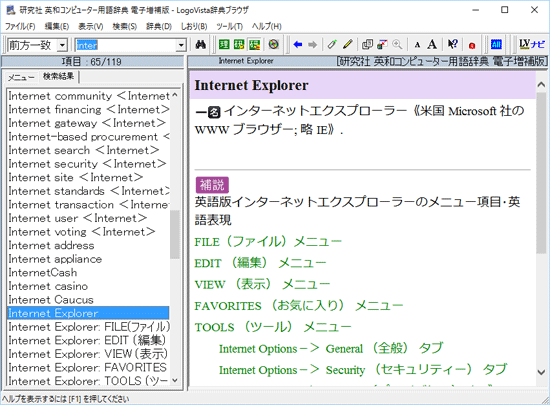This screenshot has width=550, height=405.
Task: Select Internet community in results list
Action: click(x=88, y=96)
